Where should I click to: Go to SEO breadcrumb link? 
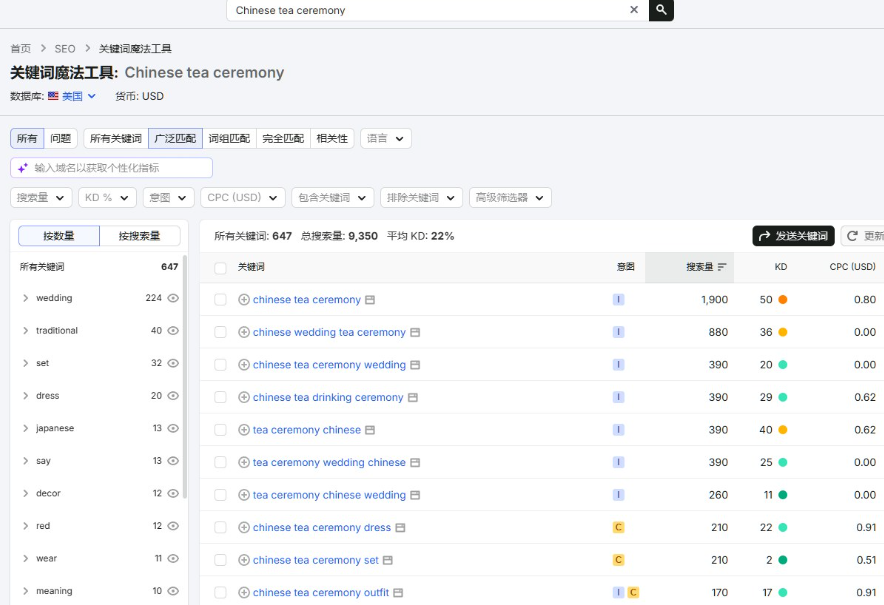(65, 48)
